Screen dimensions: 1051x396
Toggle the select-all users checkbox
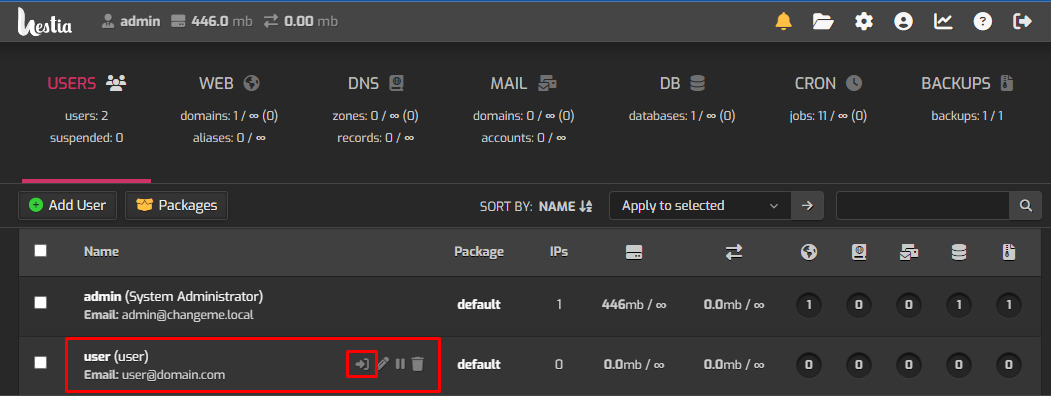tap(41, 251)
